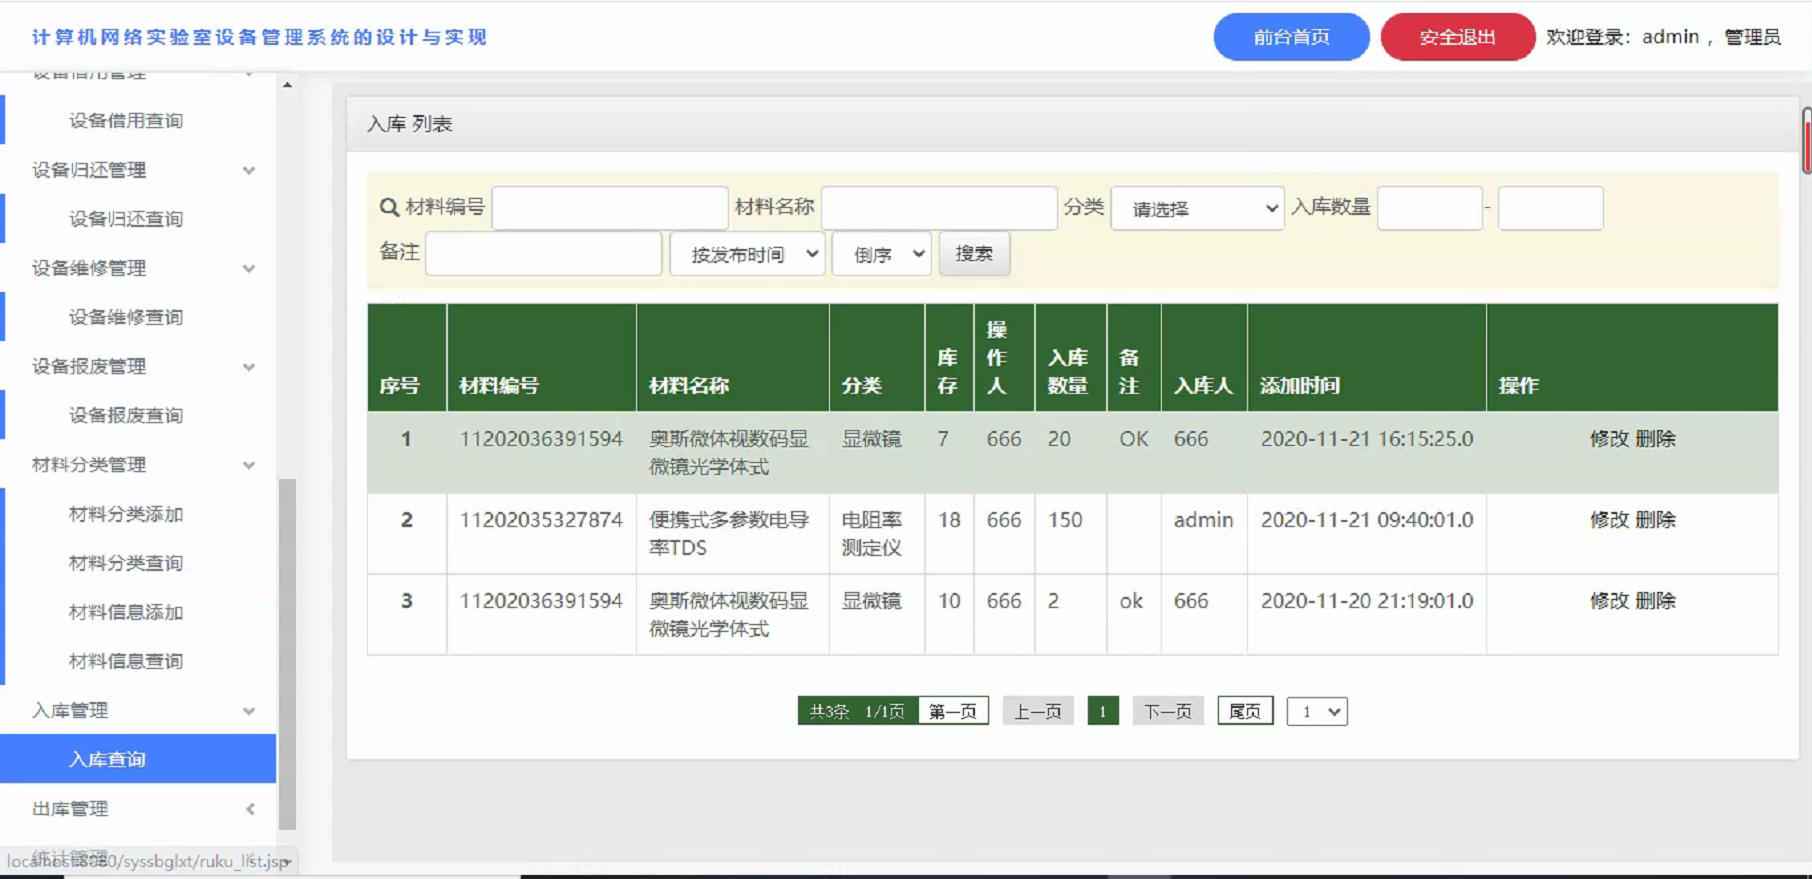Click the current page 1 button
The width and height of the screenshot is (1812, 879).
pyautogui.click(x=1103, y=711)
